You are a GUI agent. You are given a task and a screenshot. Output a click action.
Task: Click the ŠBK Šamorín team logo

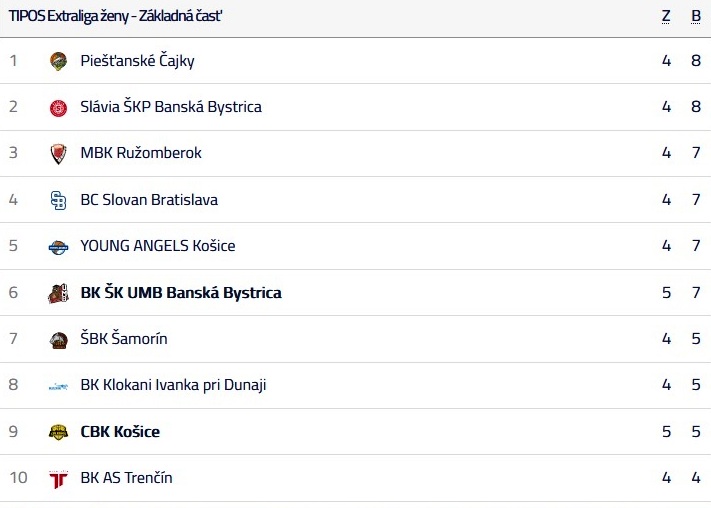[58, 340]
